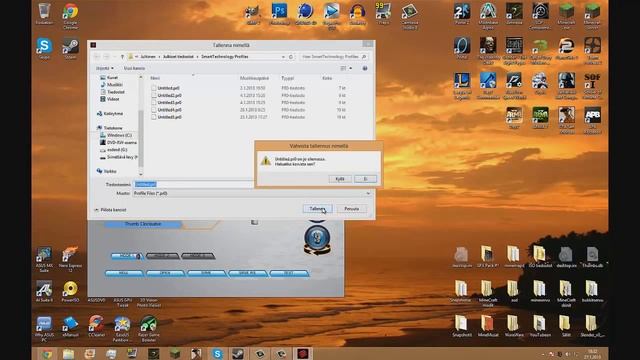The width and height of the screenshot is (640, 360).
Task: Open AI Suite II desktop shortcut
Action: tap(44, 291)
